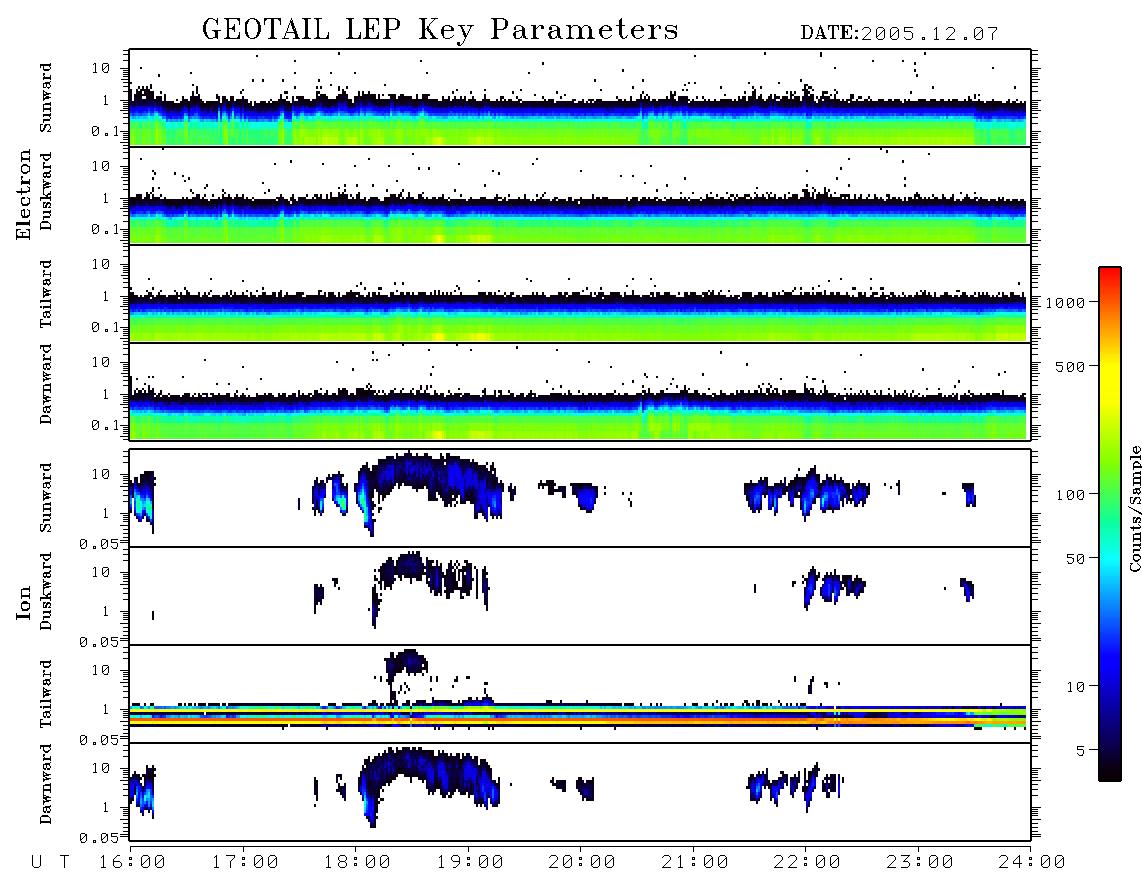Click the '16:00' time tick label
Viewport: 1142px width, 880px height.
click(133, 863)
